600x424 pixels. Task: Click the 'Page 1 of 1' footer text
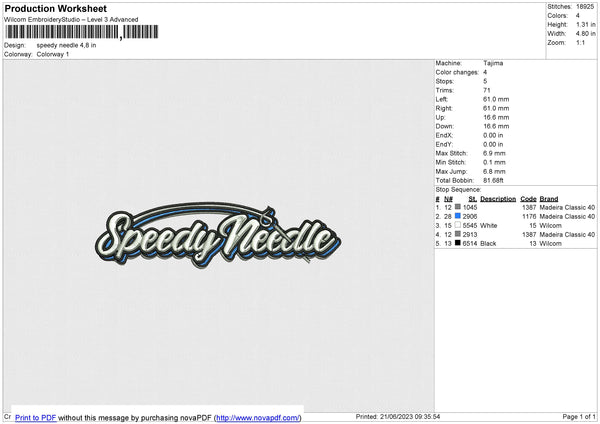tap(579, 416)
